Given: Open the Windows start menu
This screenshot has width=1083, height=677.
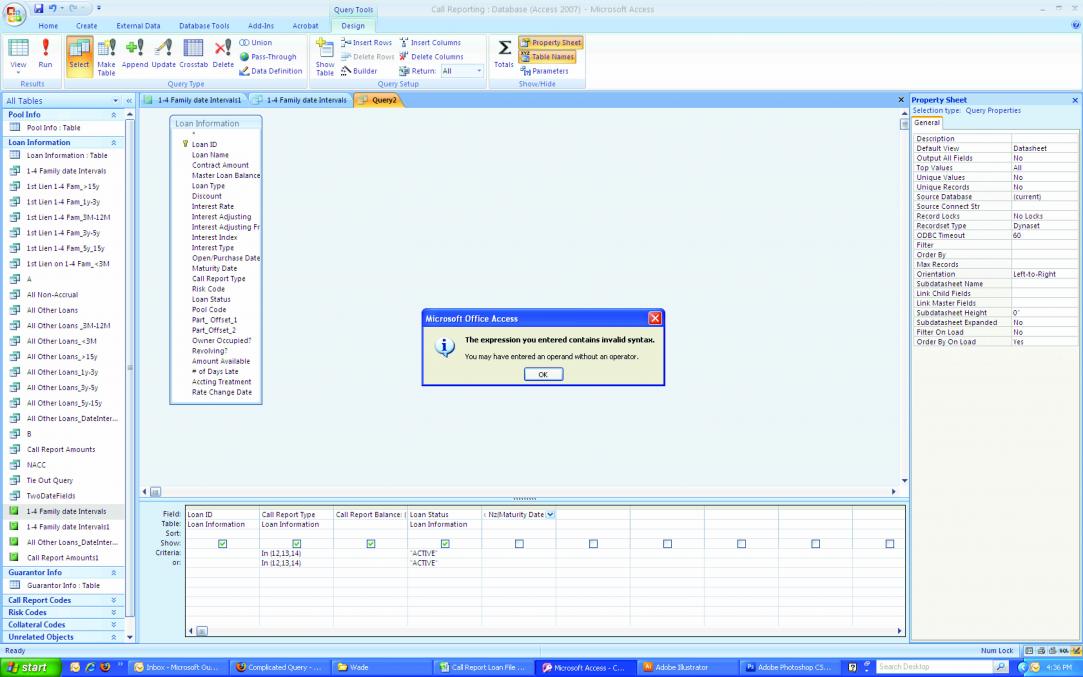Looking at the screenshot, I should tap(28, 667).
